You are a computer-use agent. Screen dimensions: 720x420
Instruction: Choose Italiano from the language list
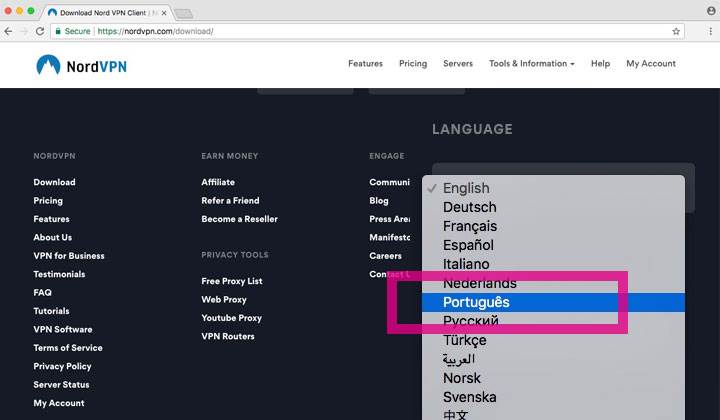pos(553,264)
